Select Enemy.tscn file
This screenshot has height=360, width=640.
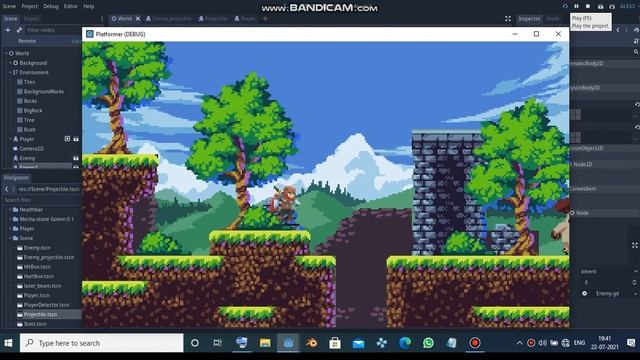(37, 248)
